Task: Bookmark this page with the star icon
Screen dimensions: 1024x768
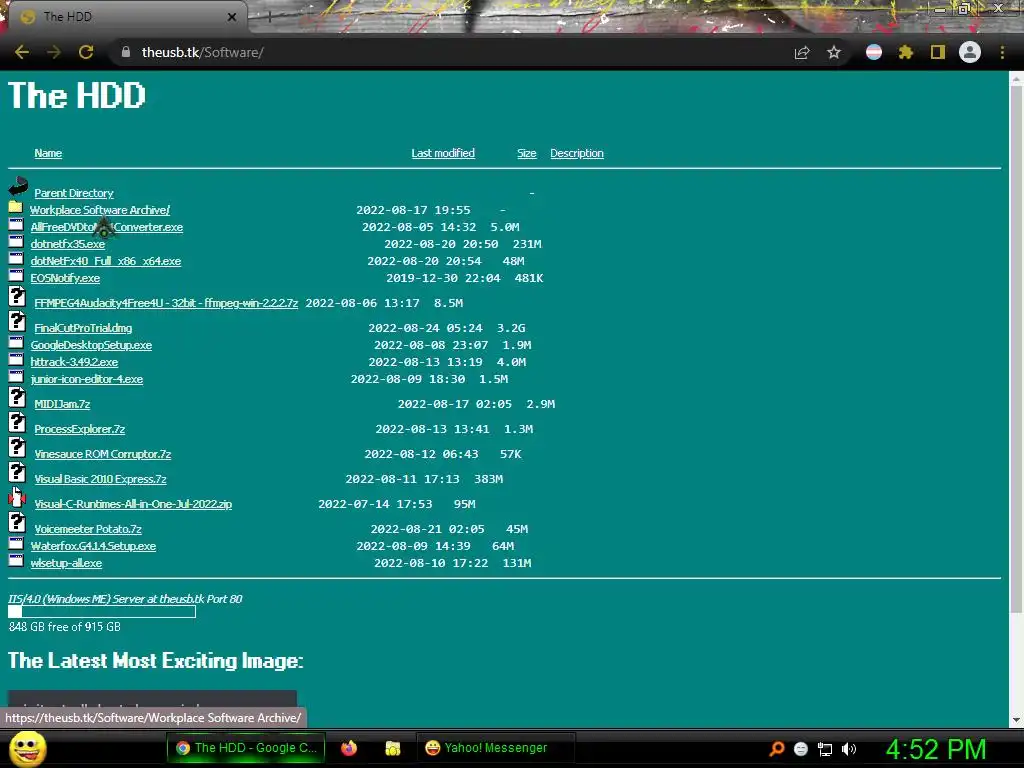Action: [x=834, y=52]
